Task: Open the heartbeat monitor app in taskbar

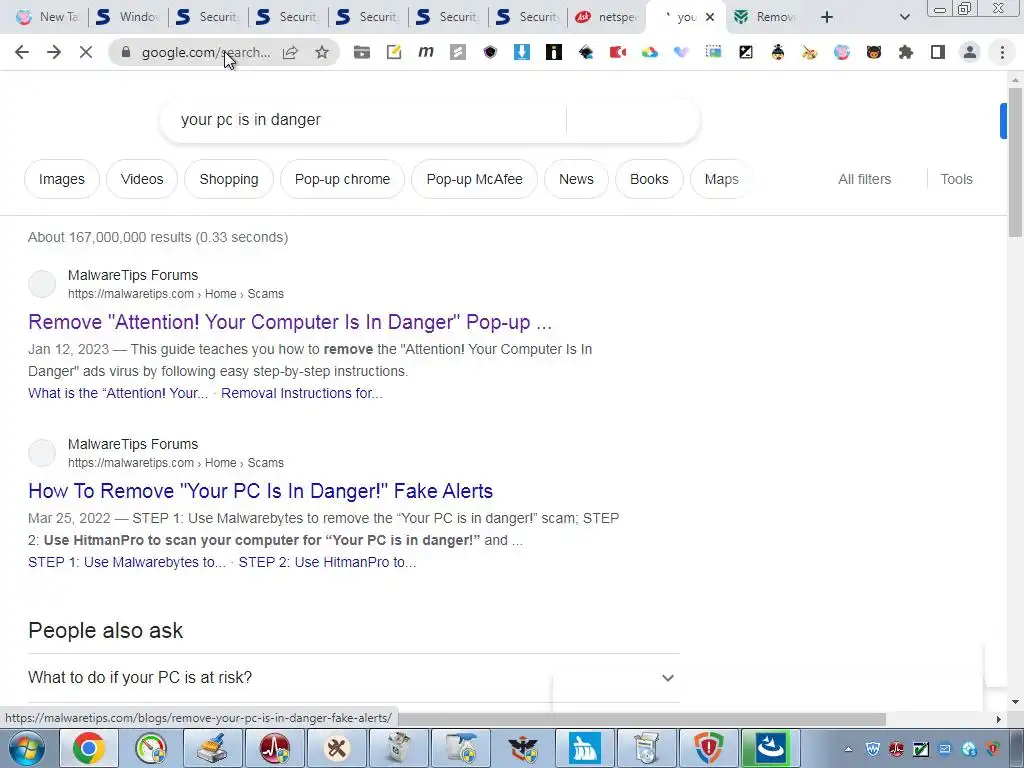Action: pyautogui.click(x=275, y=748)
